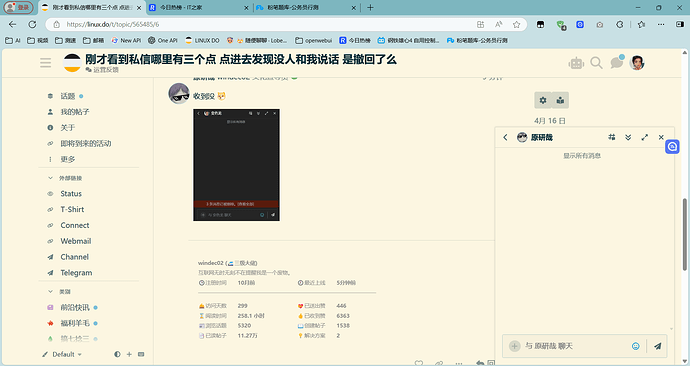Viewport: 690px width, 366px height.
Task: Open the 邮箱 bookmark folder
Action: [x=93, y=40]
